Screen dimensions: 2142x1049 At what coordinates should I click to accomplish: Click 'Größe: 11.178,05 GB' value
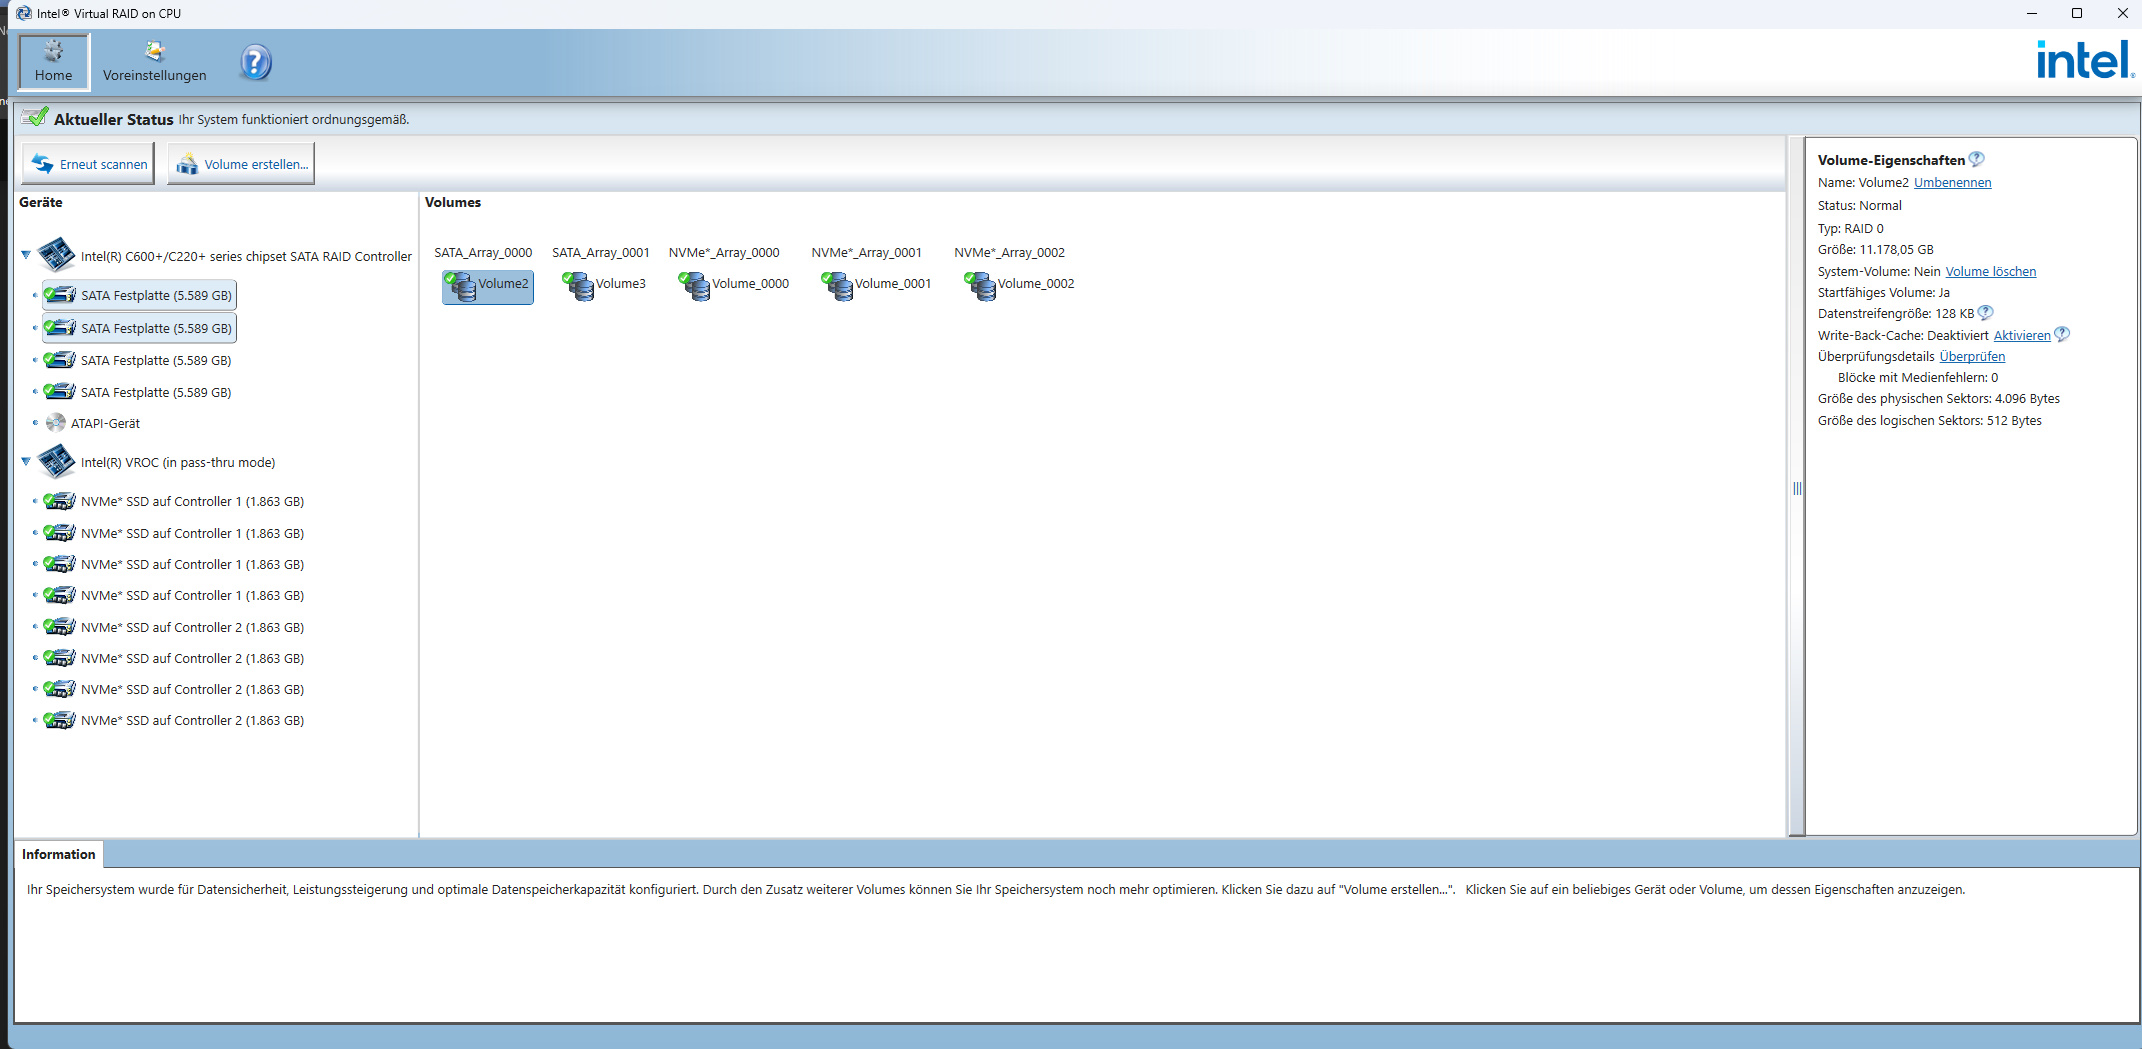(x=1875, y=250)
